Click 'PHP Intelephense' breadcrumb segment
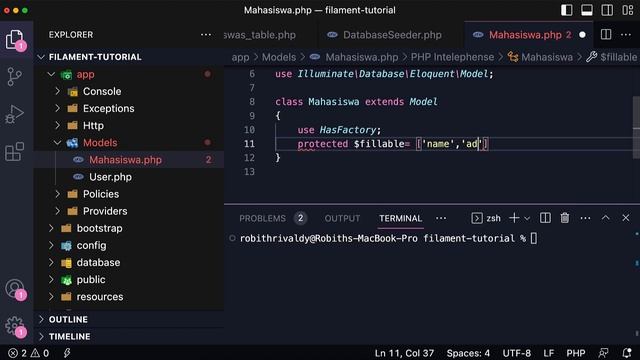 point(452,57)
